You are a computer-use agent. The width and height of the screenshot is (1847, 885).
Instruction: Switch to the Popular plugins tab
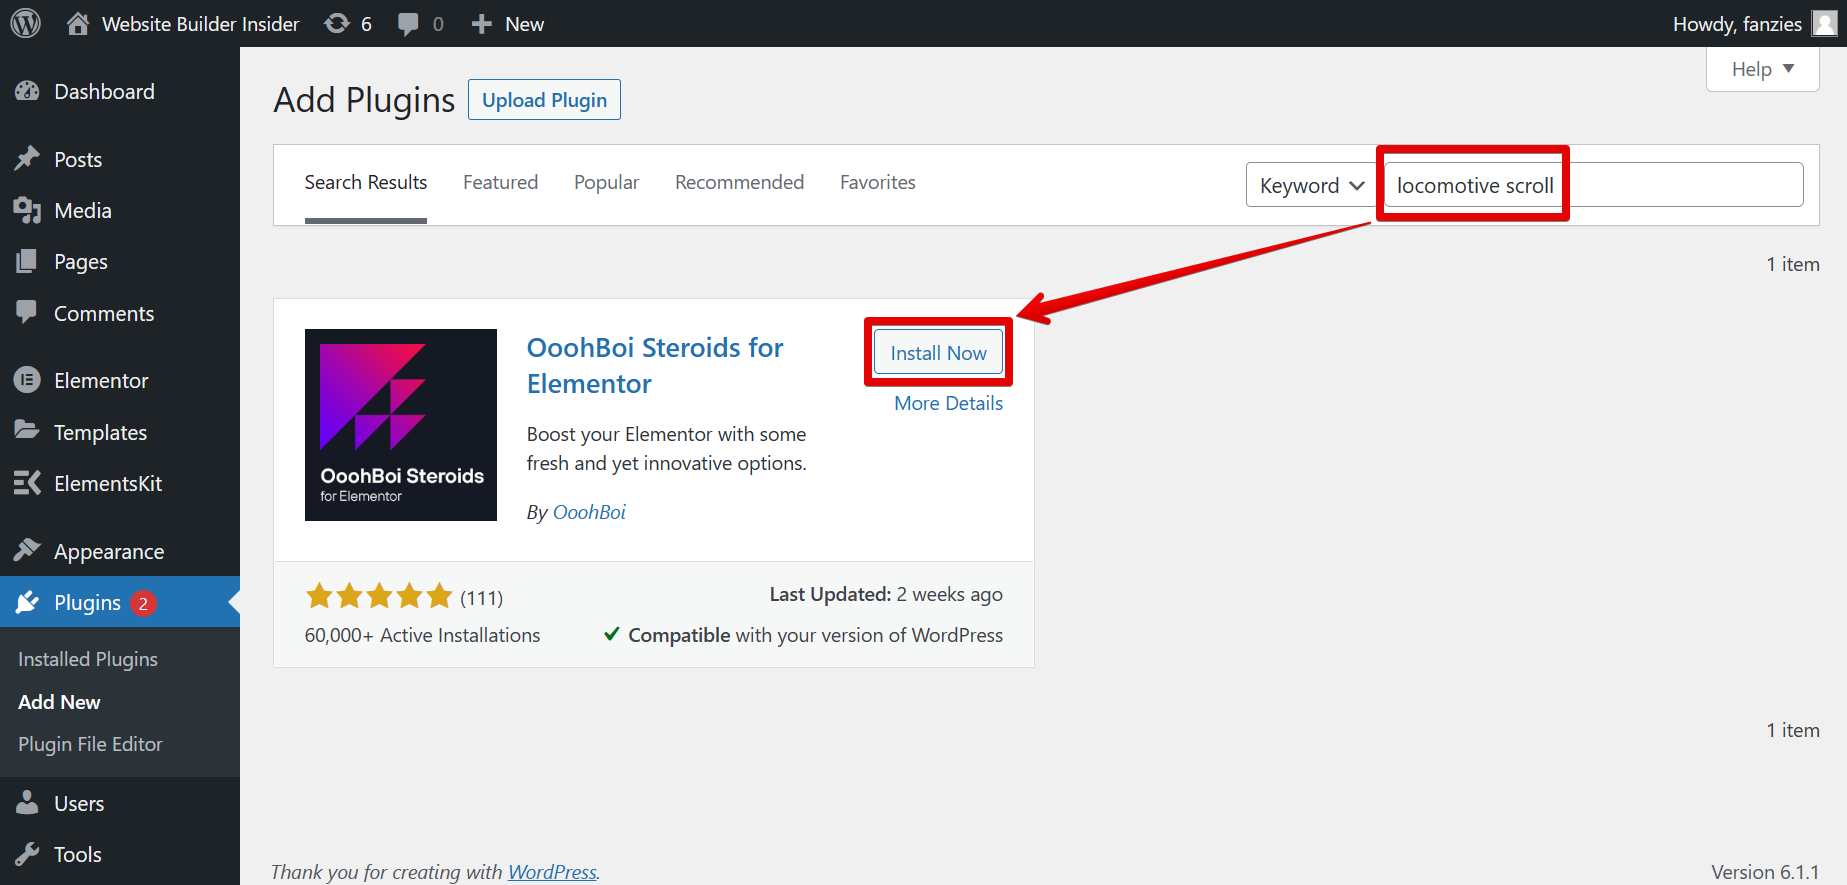point(606,182)
